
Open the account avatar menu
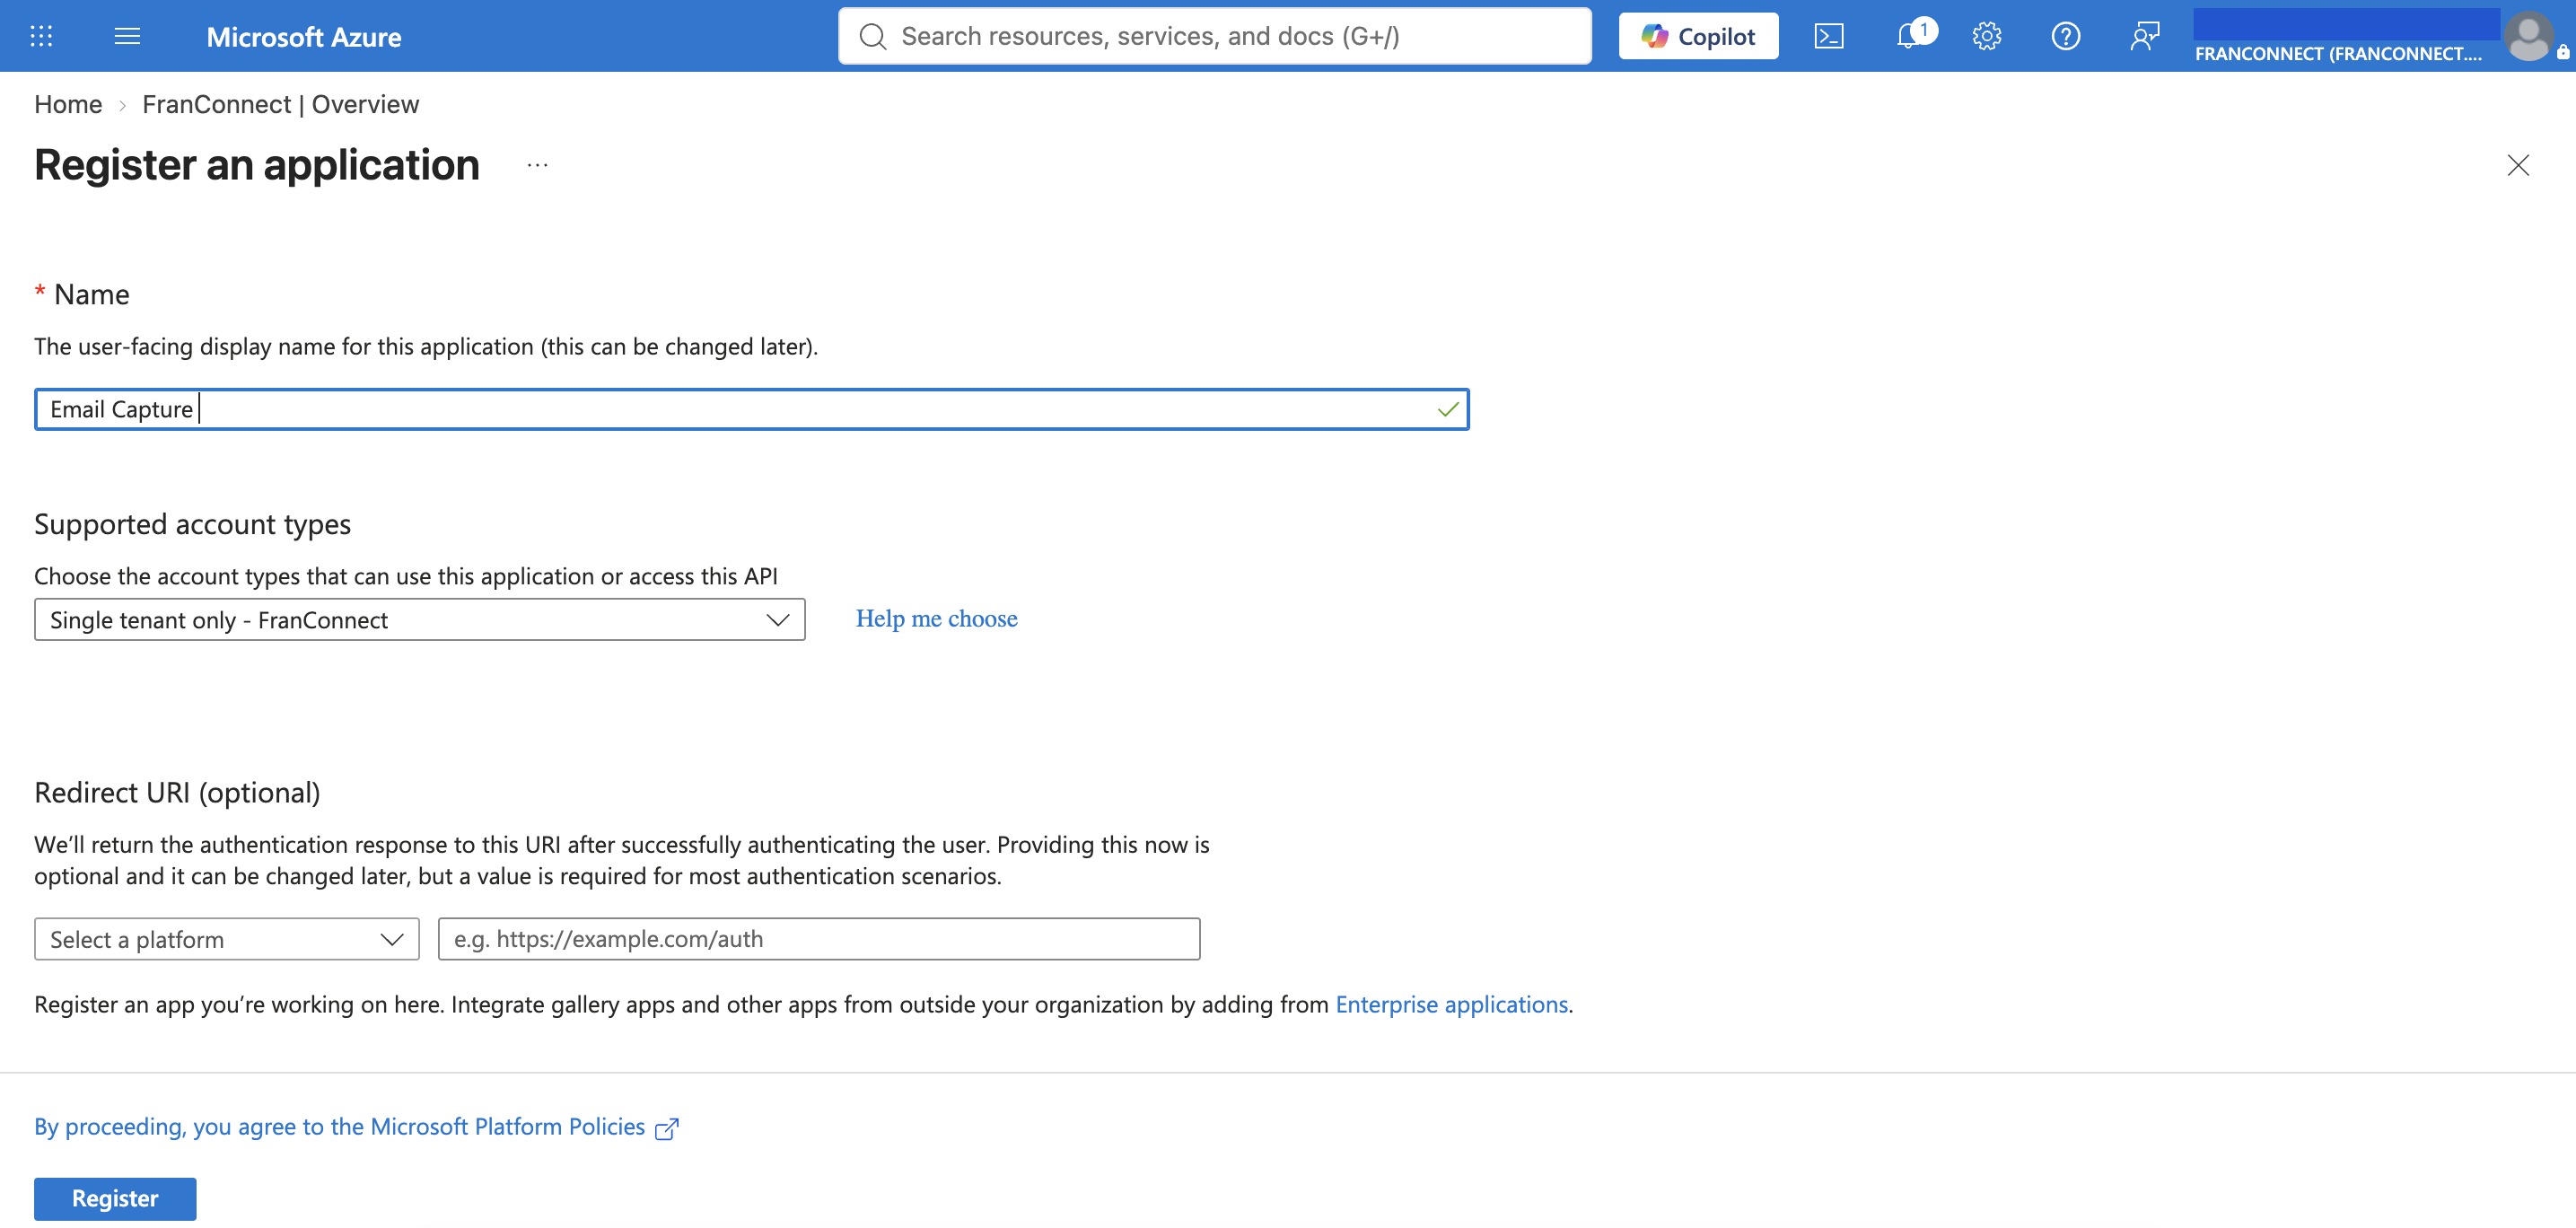tap(2529, 37)
